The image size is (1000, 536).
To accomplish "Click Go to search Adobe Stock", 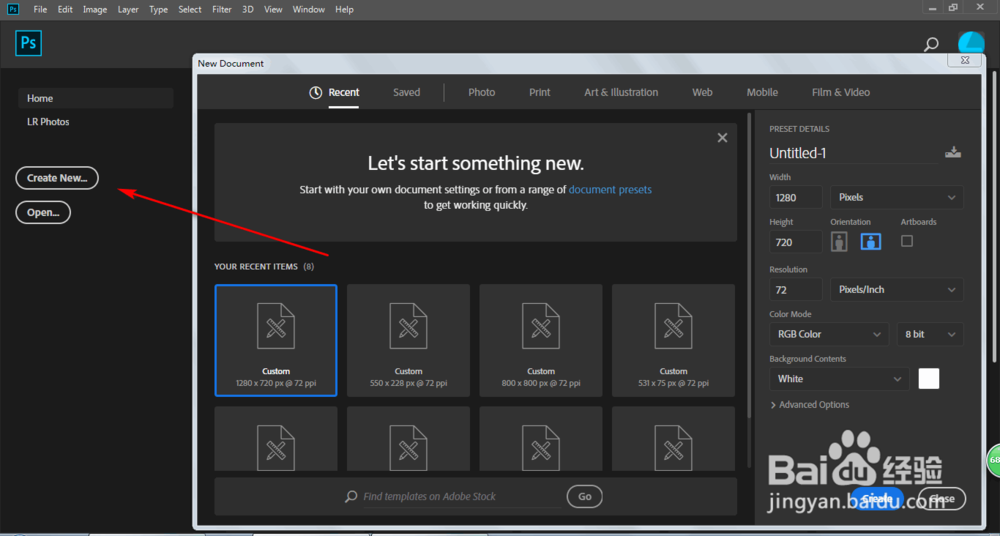I will pos(585,496).
